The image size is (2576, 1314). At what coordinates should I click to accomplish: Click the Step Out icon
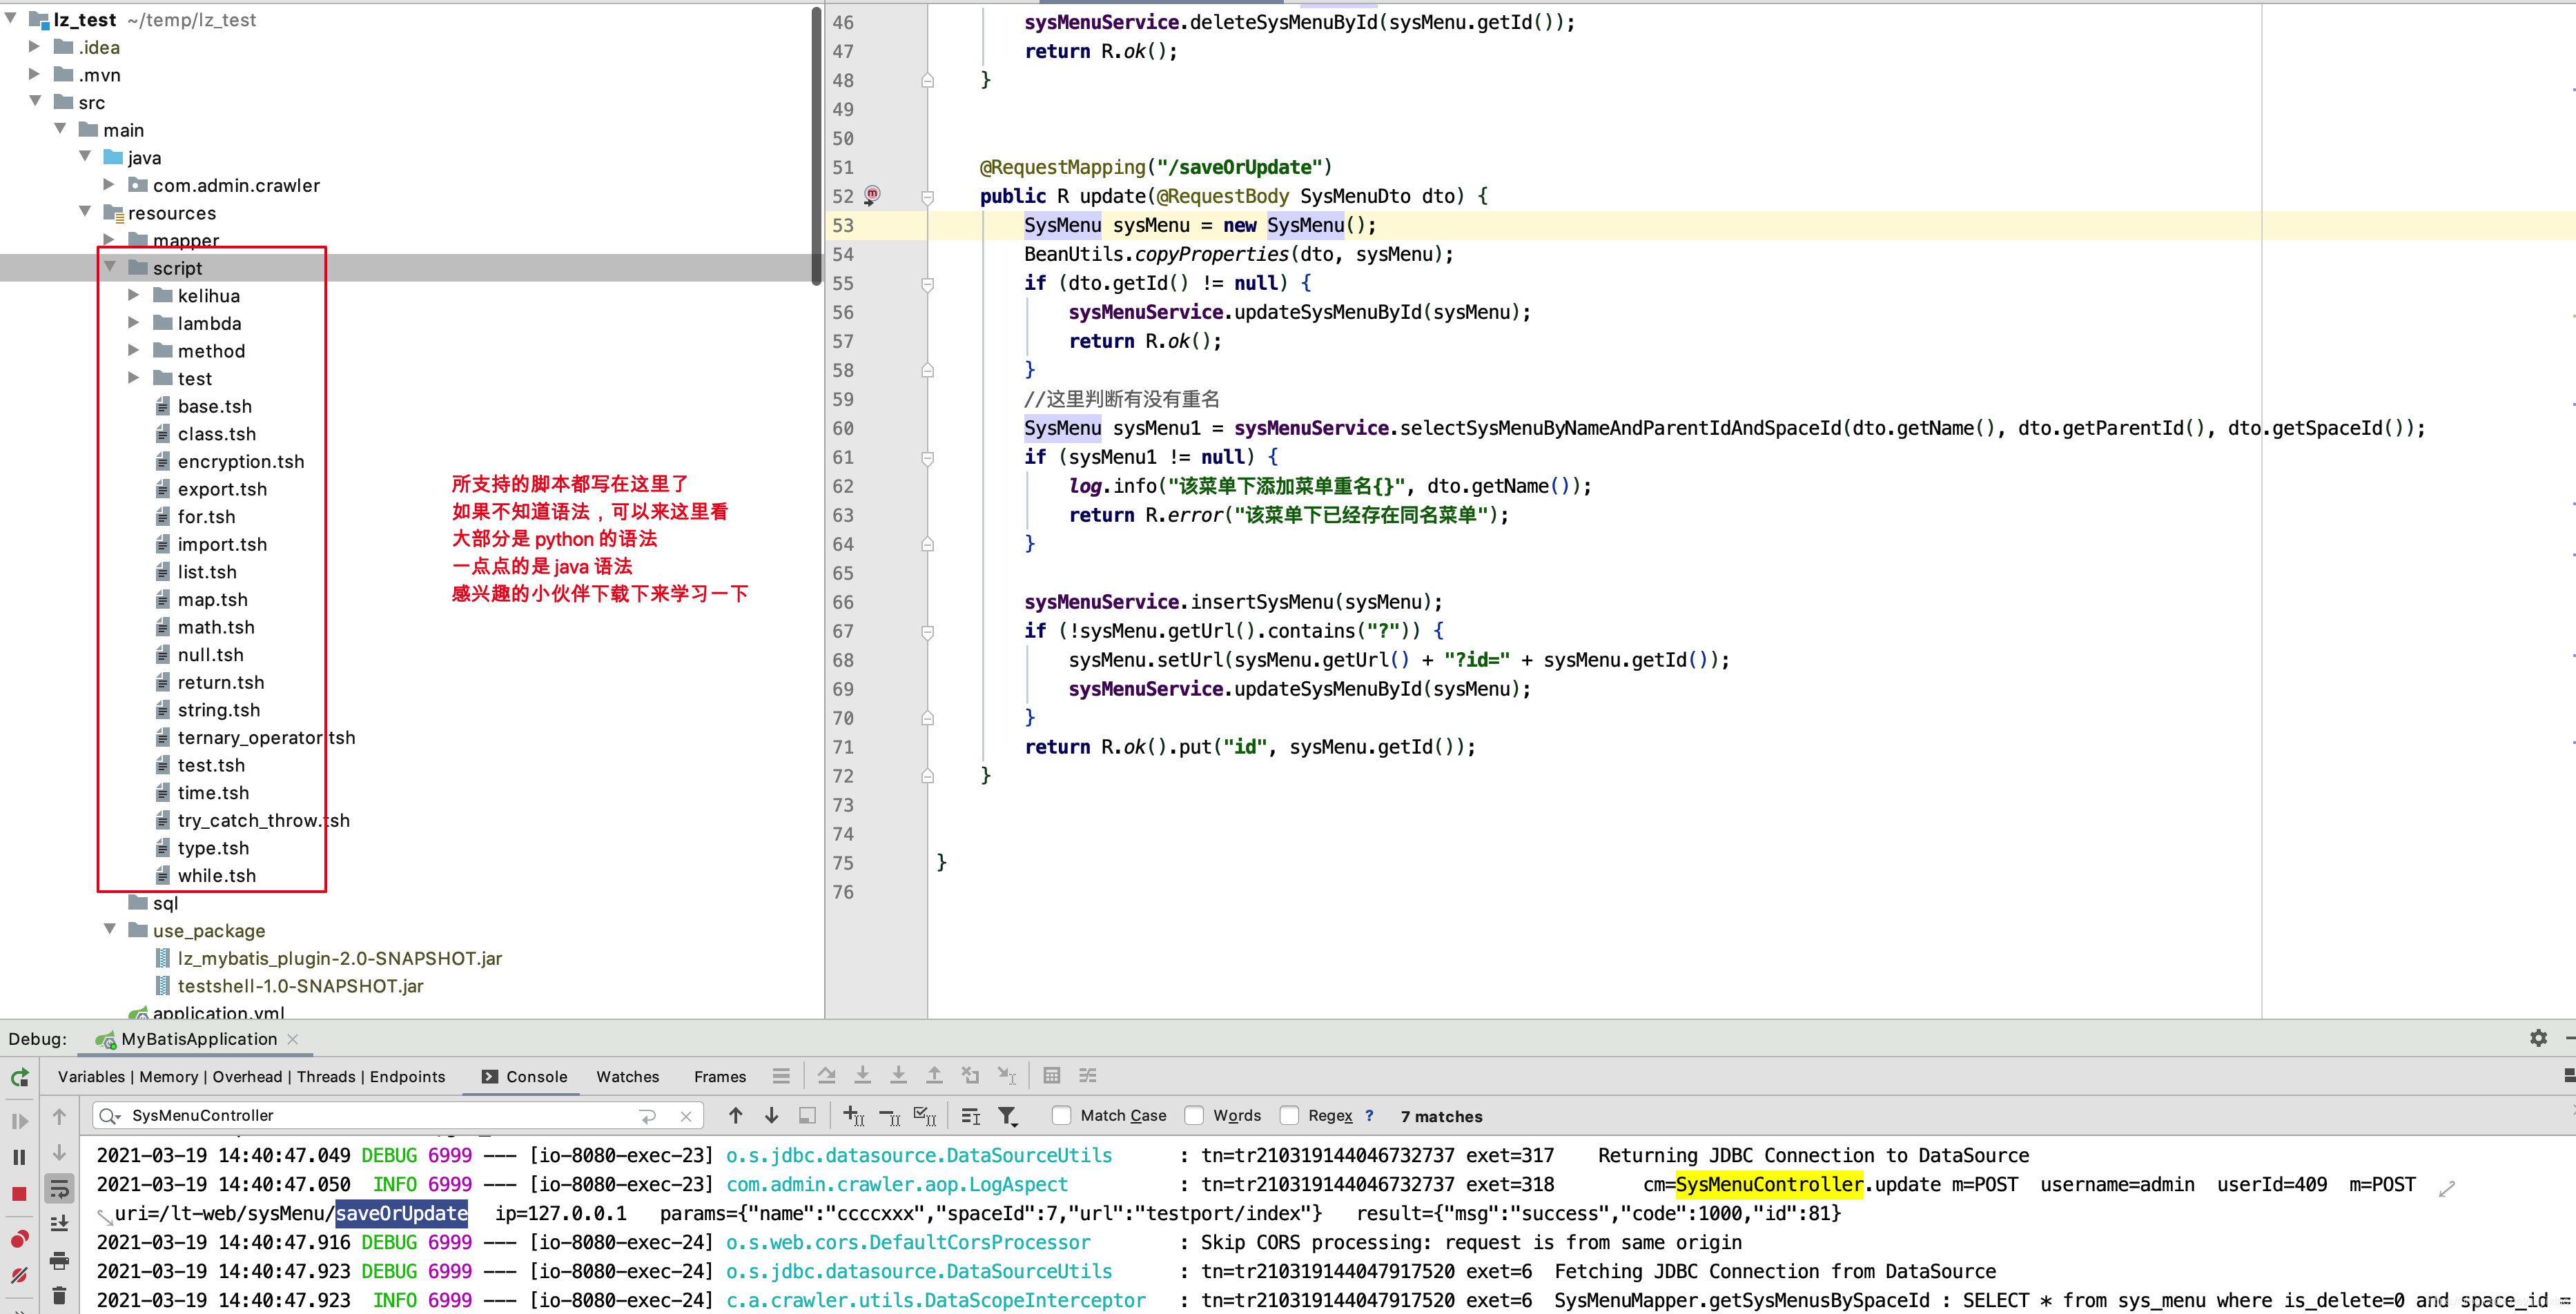click(x=934, y=1076)
